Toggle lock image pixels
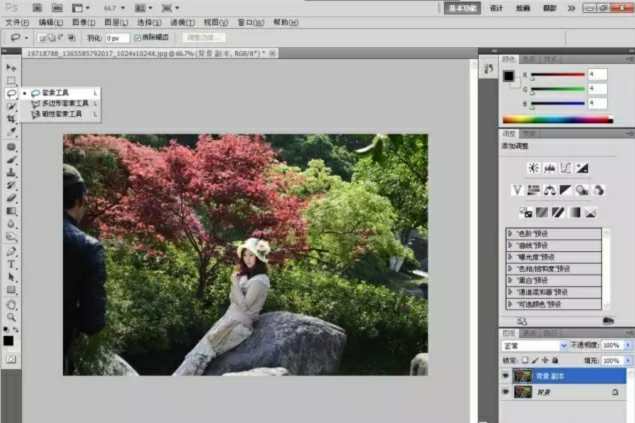 coord(535,360)
